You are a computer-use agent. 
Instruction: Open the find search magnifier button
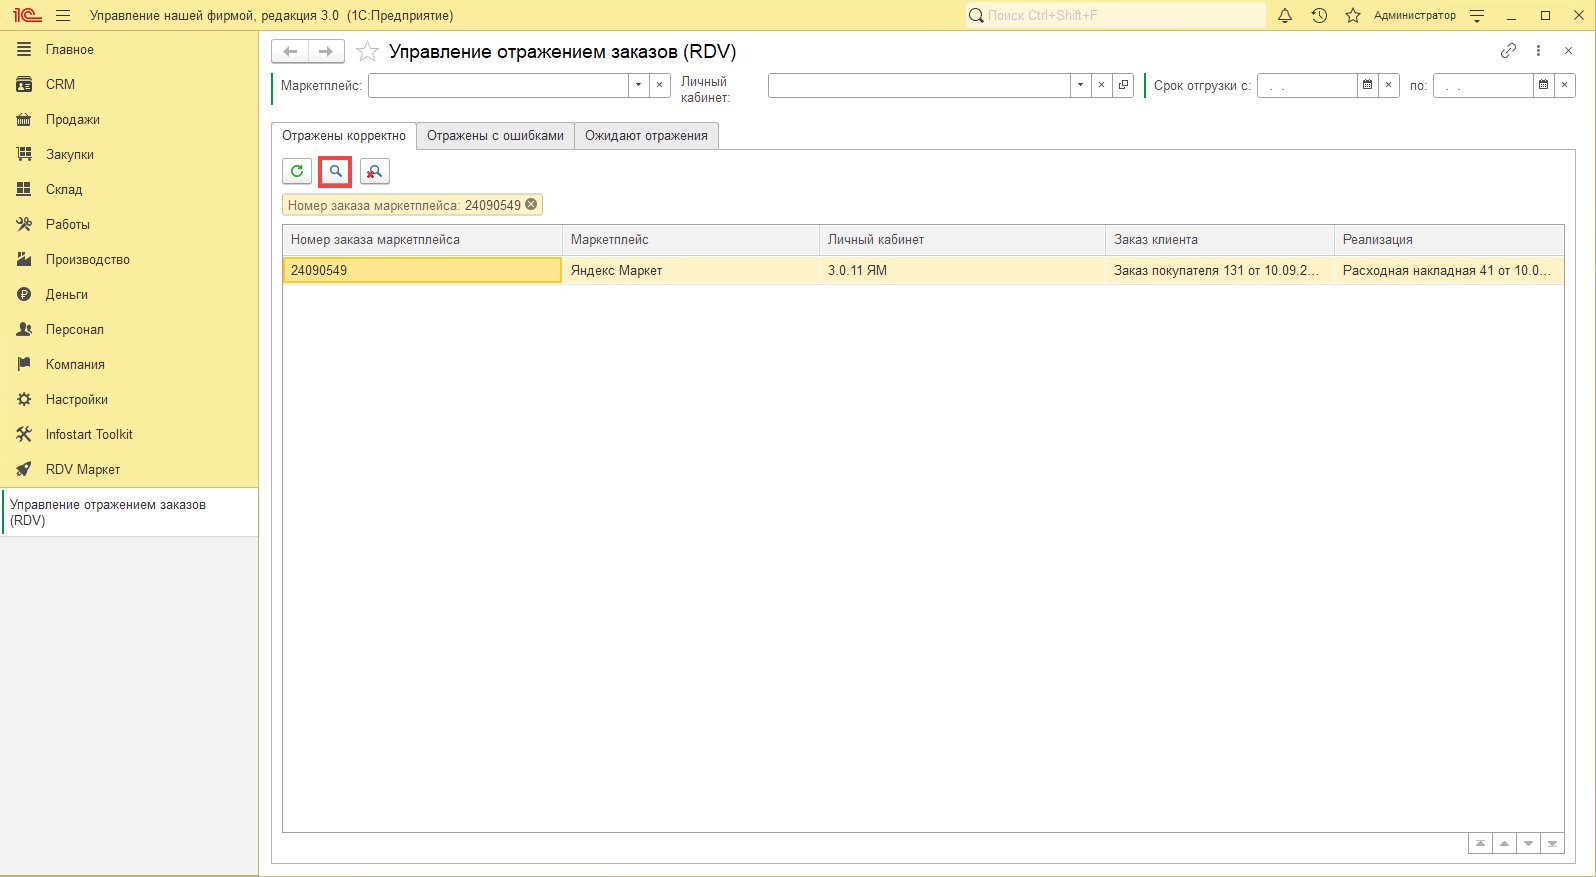[335, 171]
